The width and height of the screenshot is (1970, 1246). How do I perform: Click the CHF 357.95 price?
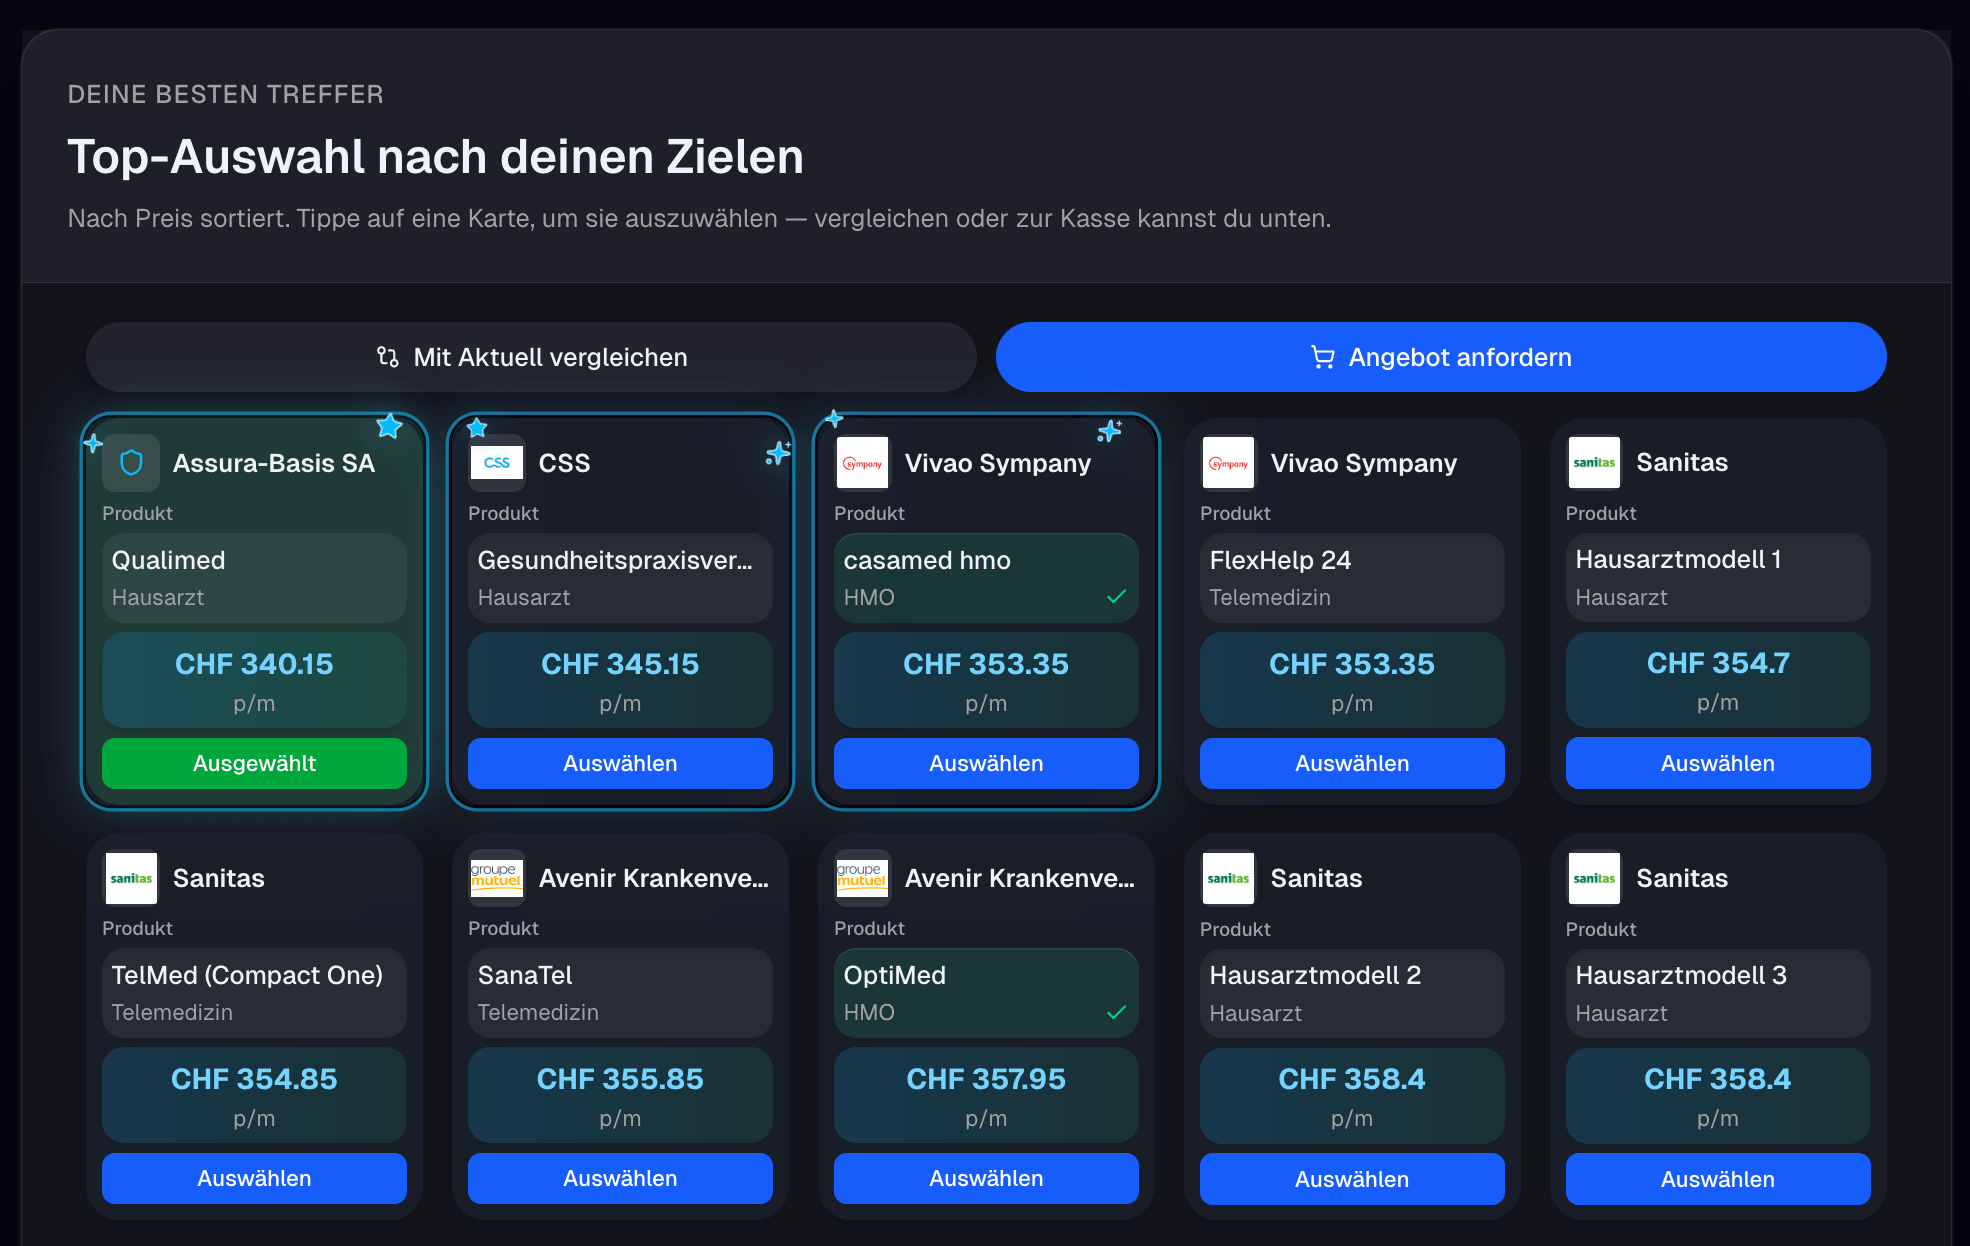pyautogui.click(x=986, y=1079)
